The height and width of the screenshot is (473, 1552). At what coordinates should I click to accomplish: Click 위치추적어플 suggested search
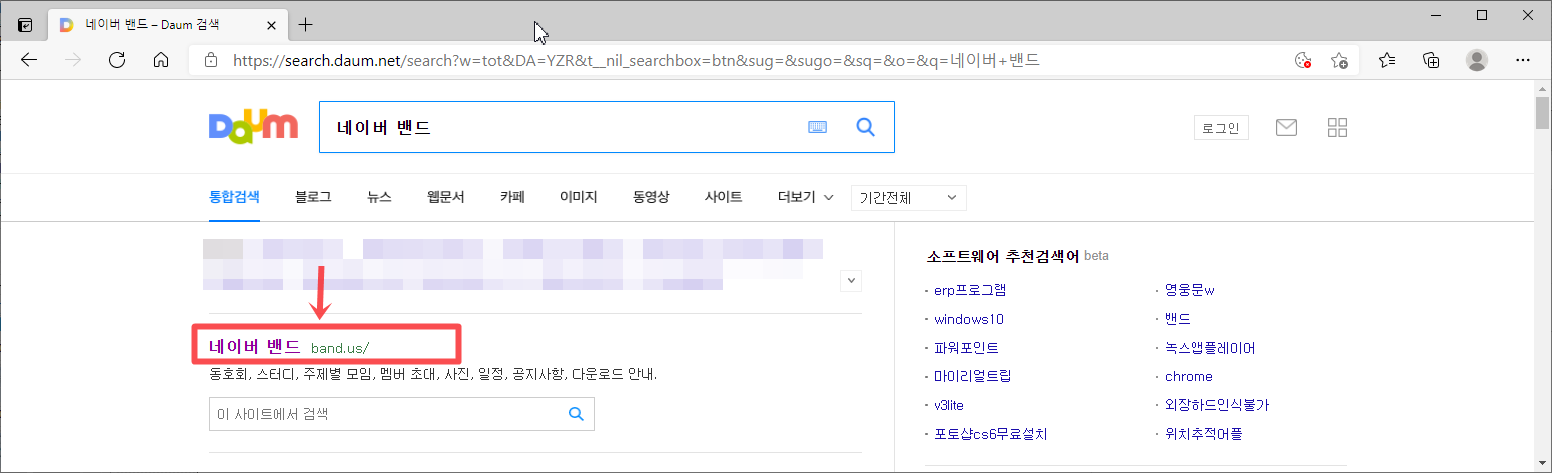point(1204,434)
